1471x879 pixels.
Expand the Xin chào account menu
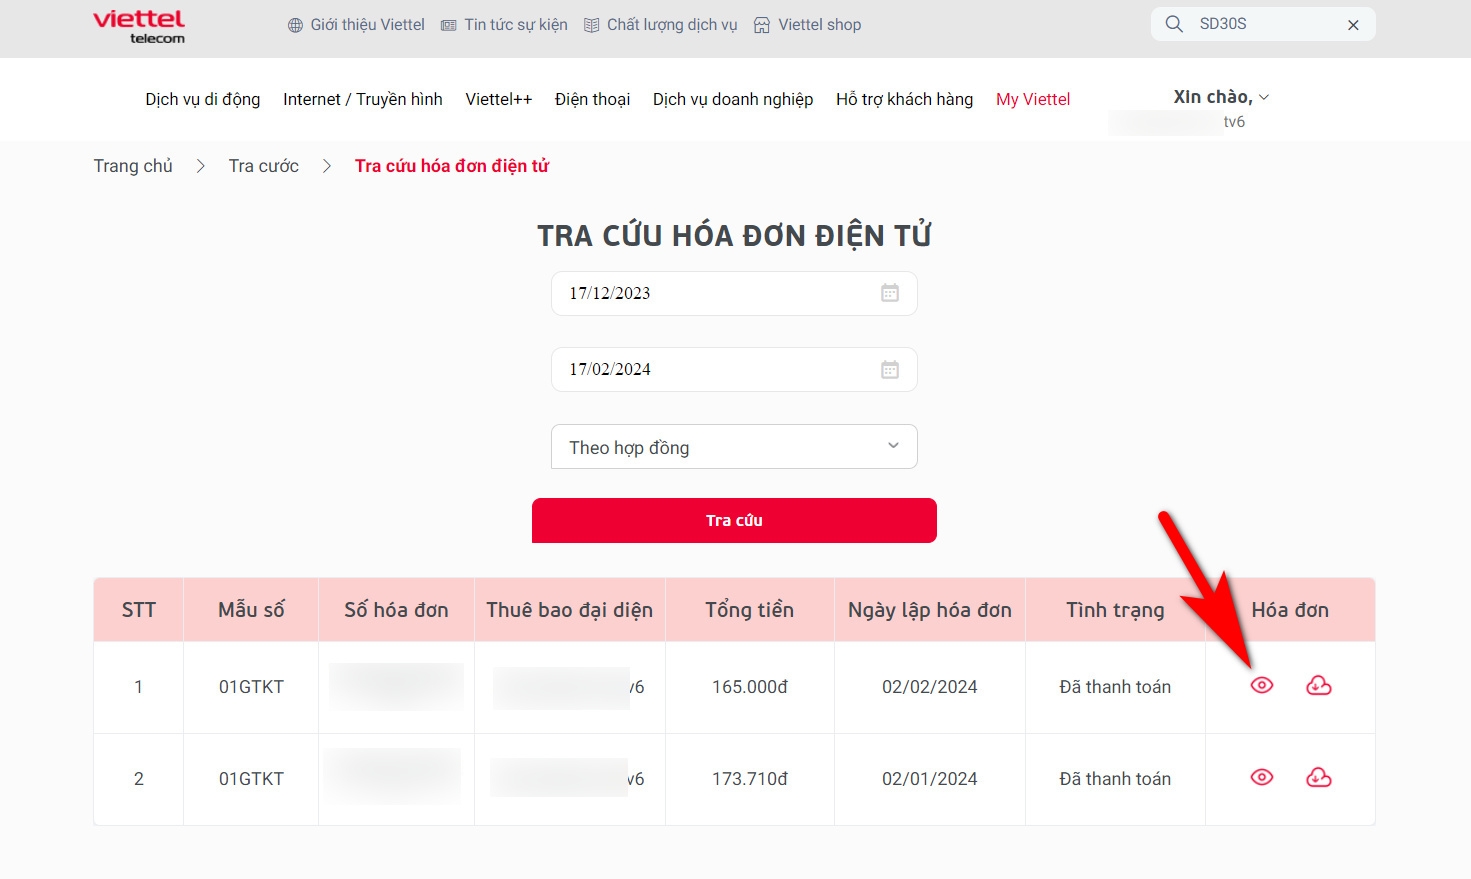(1222, 97)
